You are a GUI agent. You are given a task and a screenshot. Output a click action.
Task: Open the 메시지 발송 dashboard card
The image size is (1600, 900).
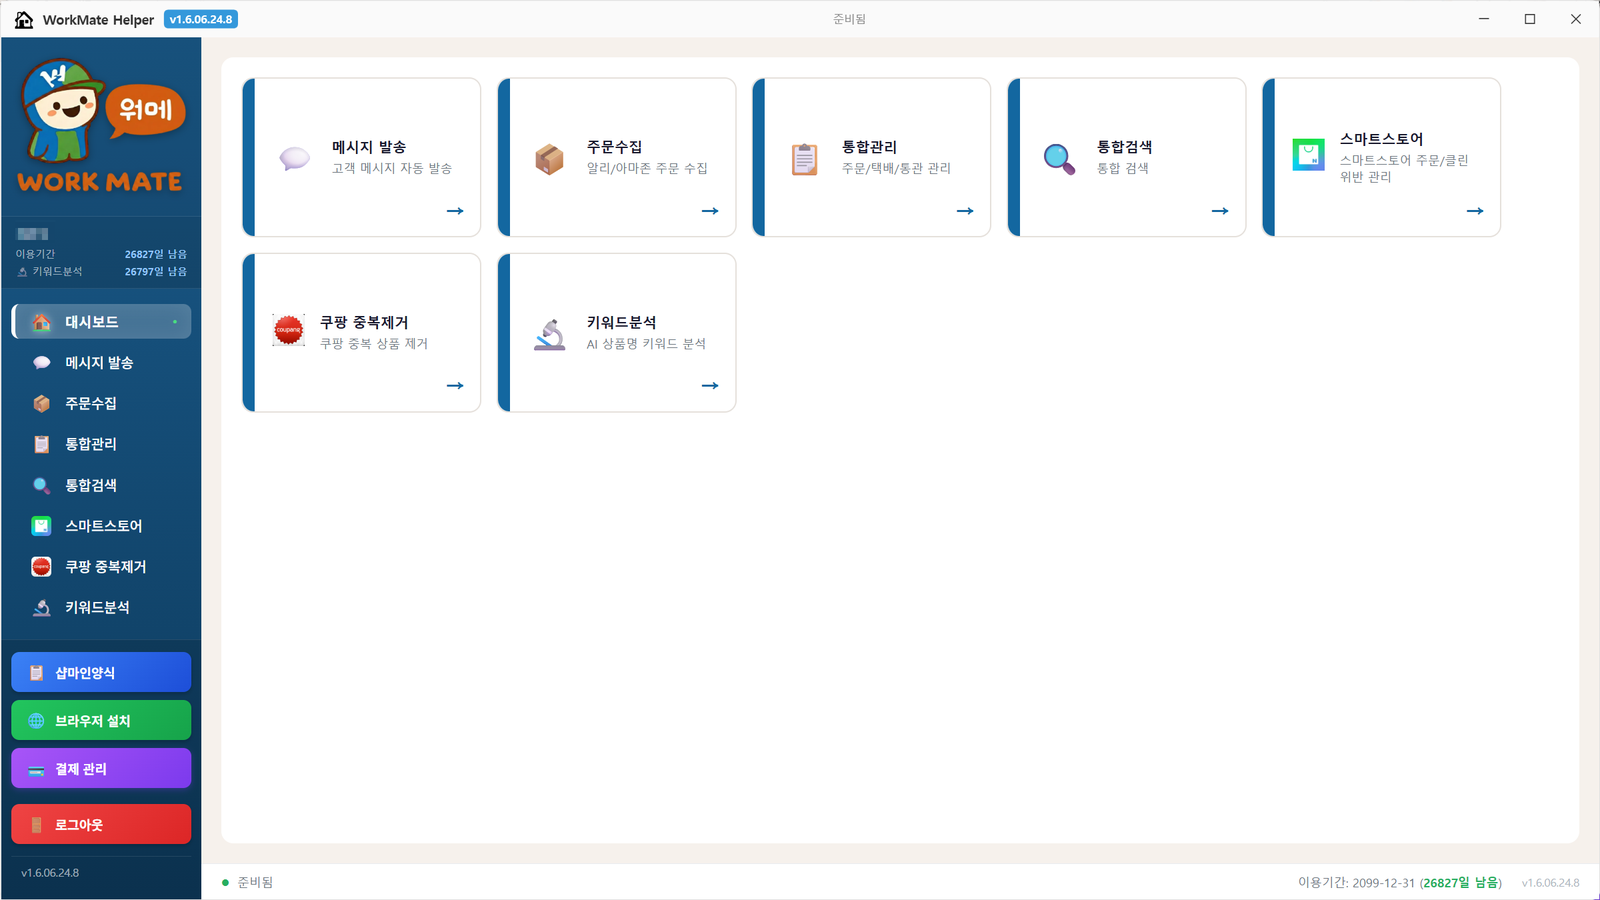click(362, 157)
